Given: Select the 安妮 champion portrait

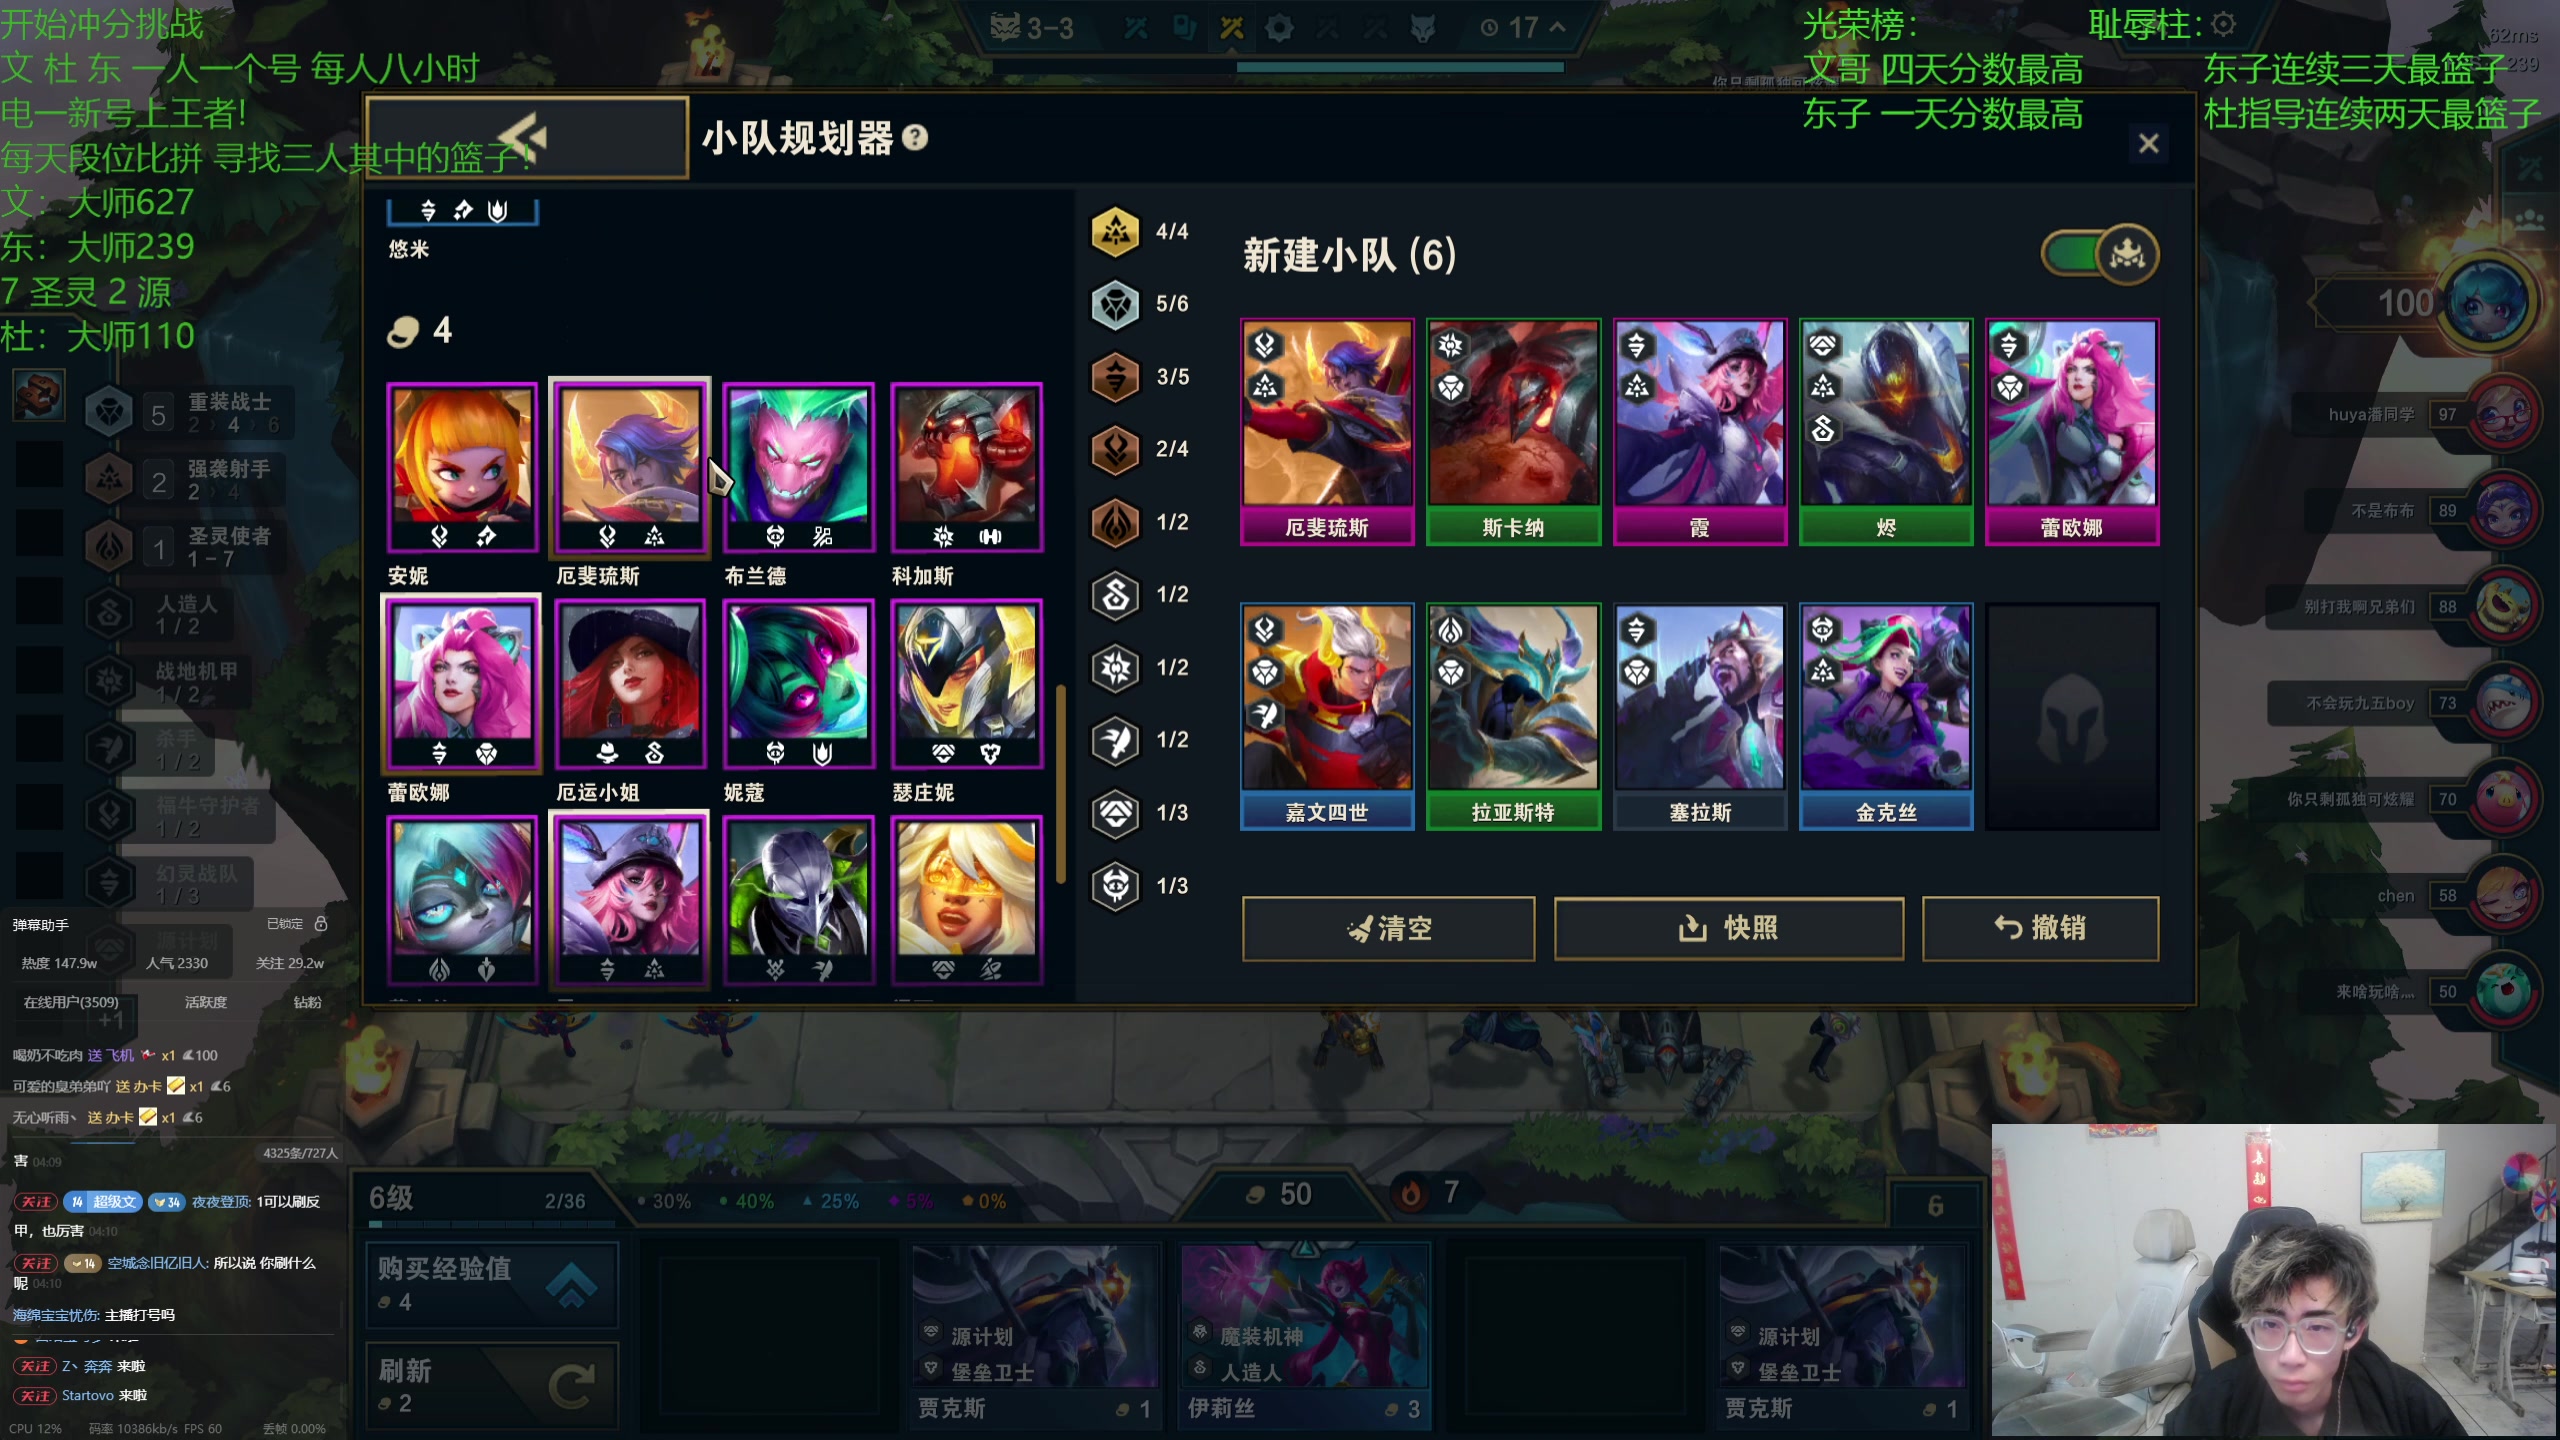Looking at the screenshot, I should (462, 468).
